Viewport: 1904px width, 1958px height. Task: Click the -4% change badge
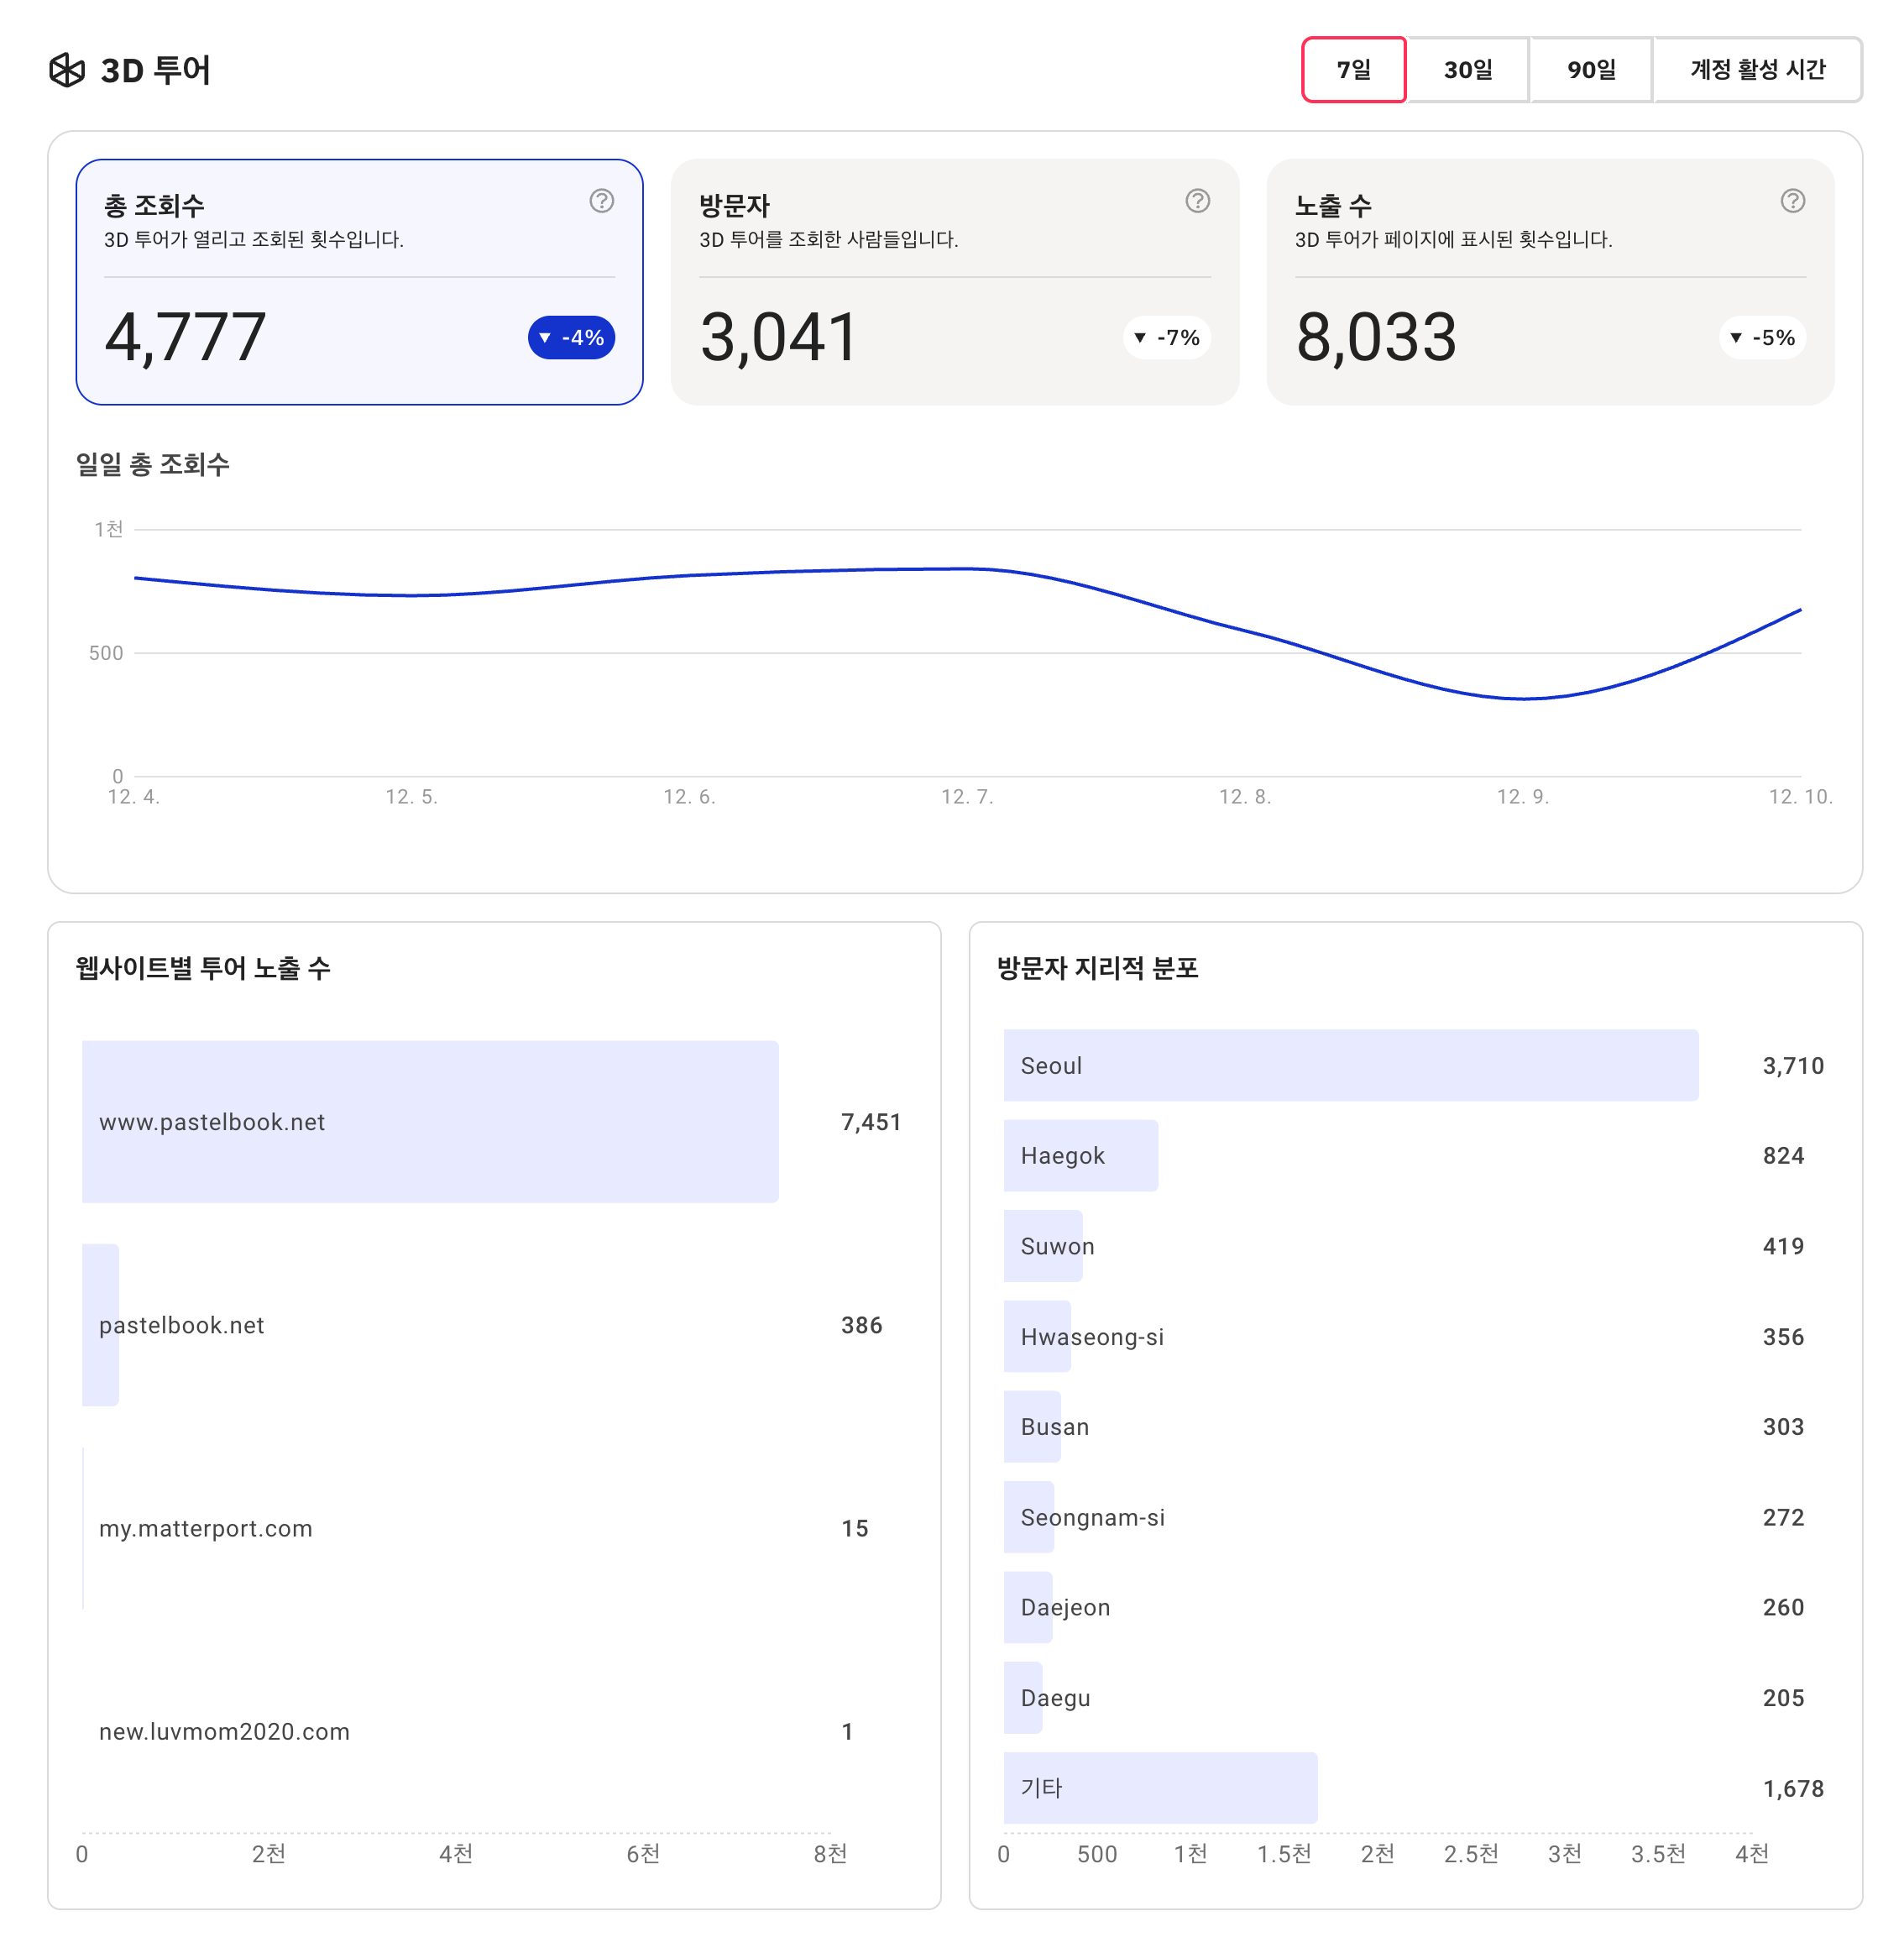pos(571,338)
